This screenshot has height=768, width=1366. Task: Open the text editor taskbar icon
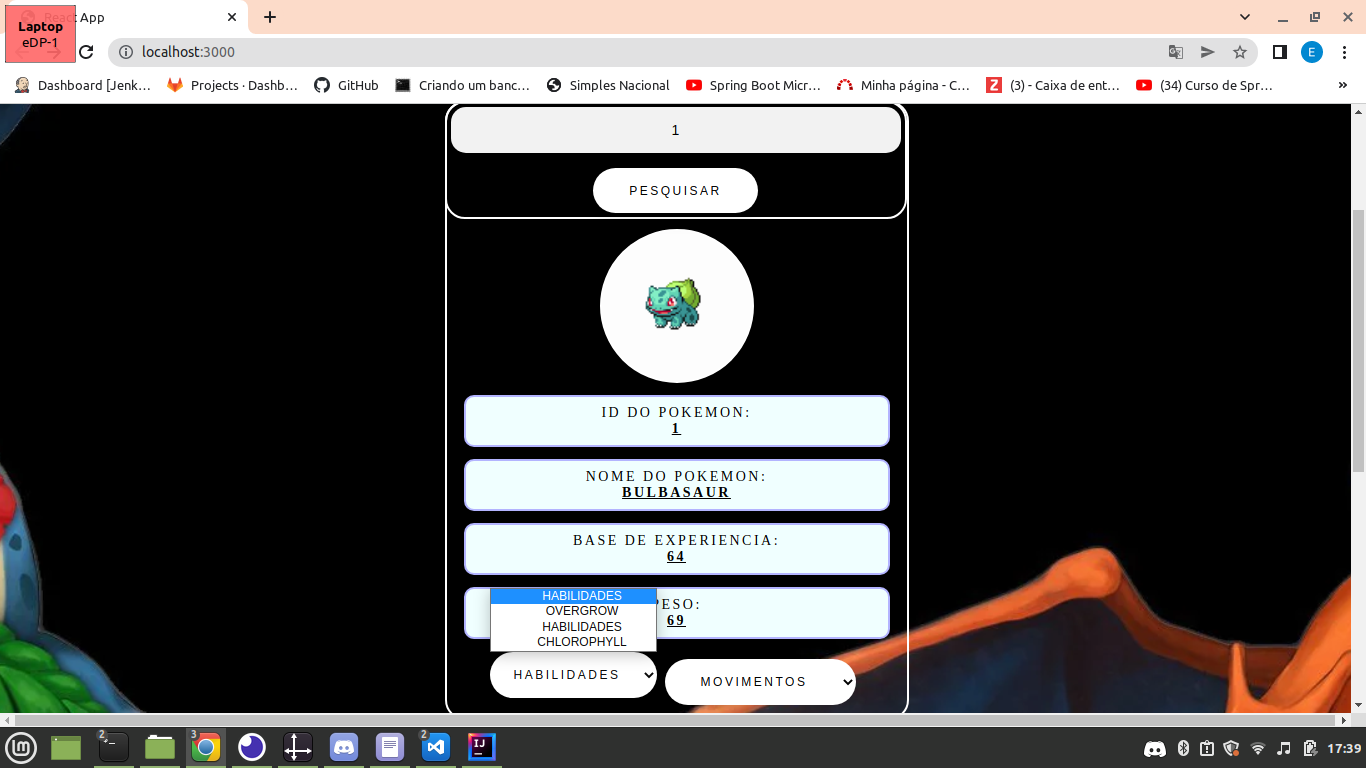(x=390, y=747)
